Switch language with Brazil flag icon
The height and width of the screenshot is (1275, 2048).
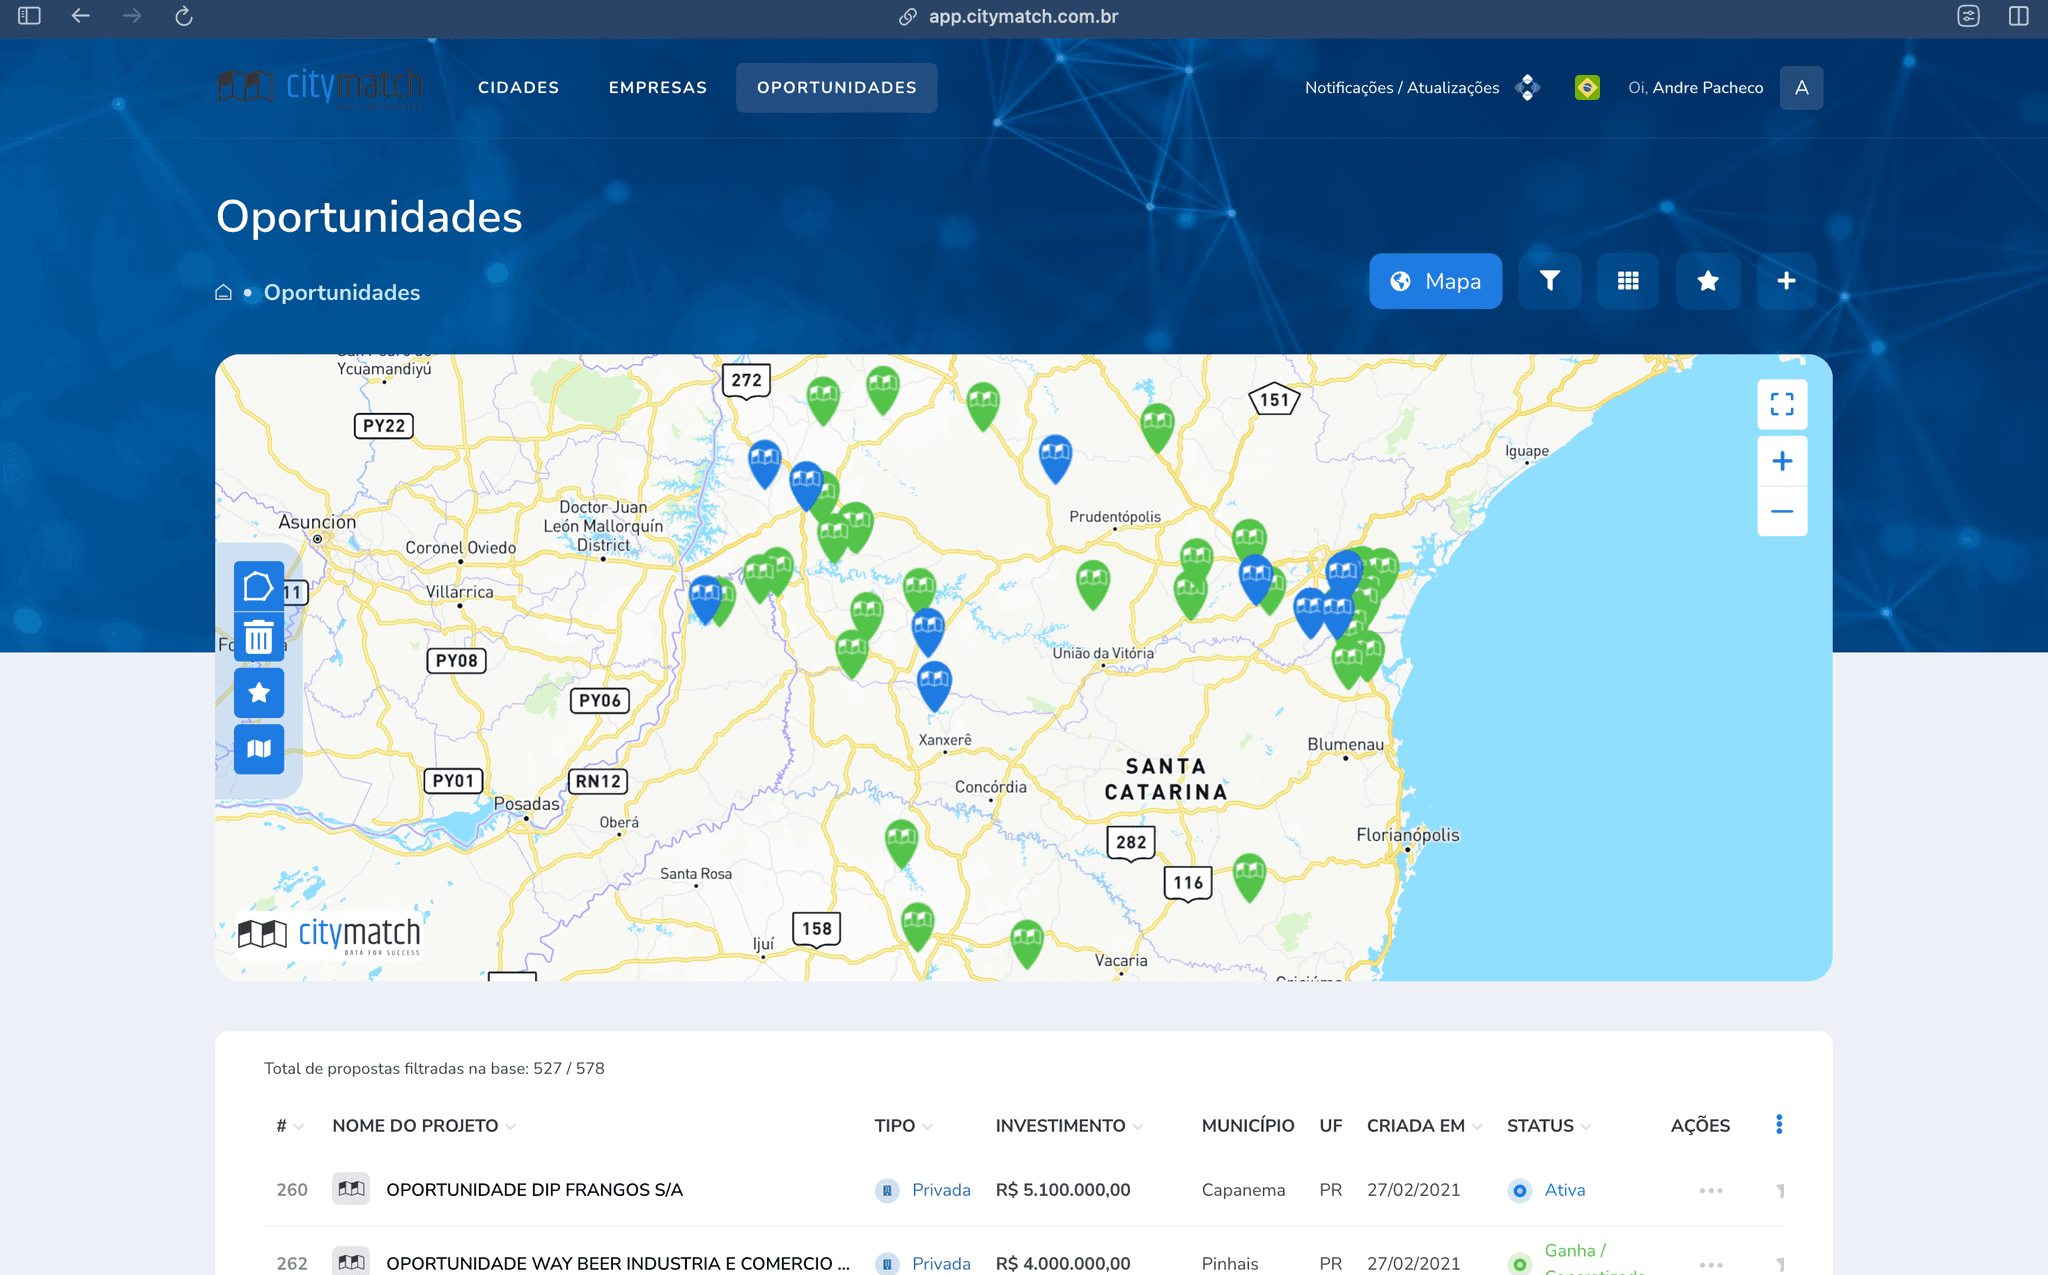tap(1587, 88)
